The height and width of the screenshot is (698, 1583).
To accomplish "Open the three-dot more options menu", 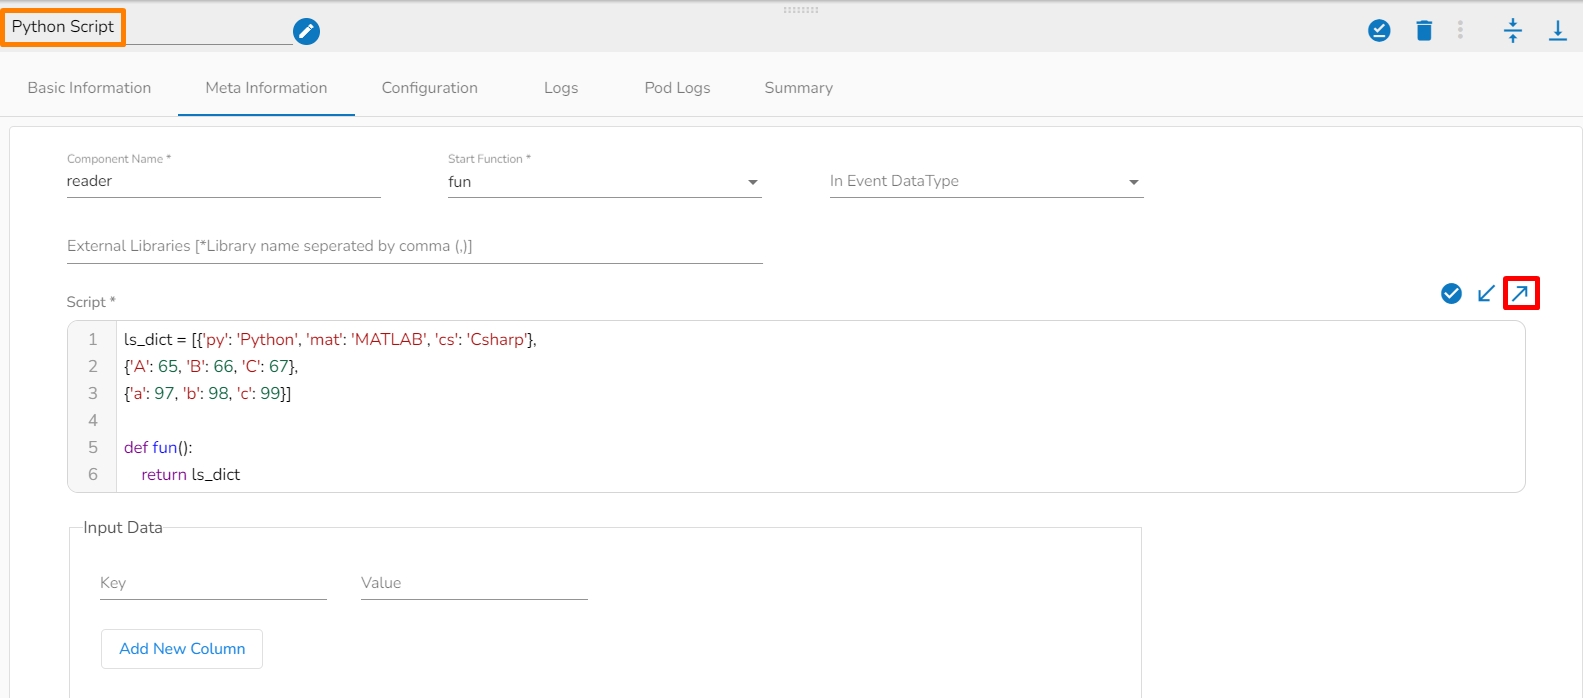I will click(x=1460, y=31).
